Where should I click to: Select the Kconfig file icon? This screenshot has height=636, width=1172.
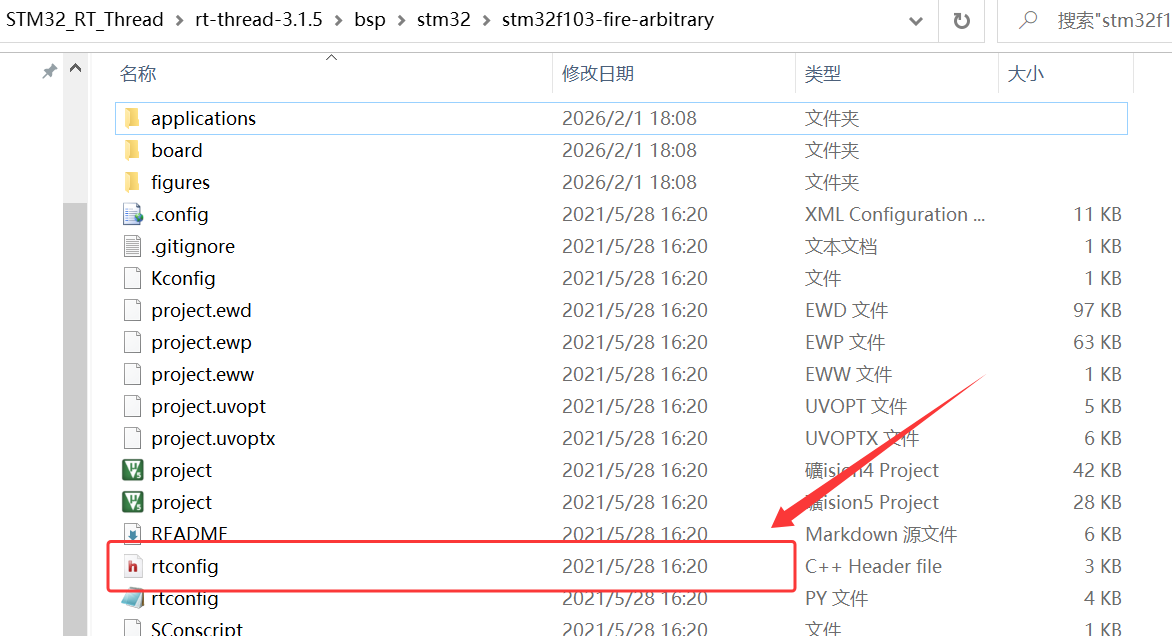pos(132,279)
